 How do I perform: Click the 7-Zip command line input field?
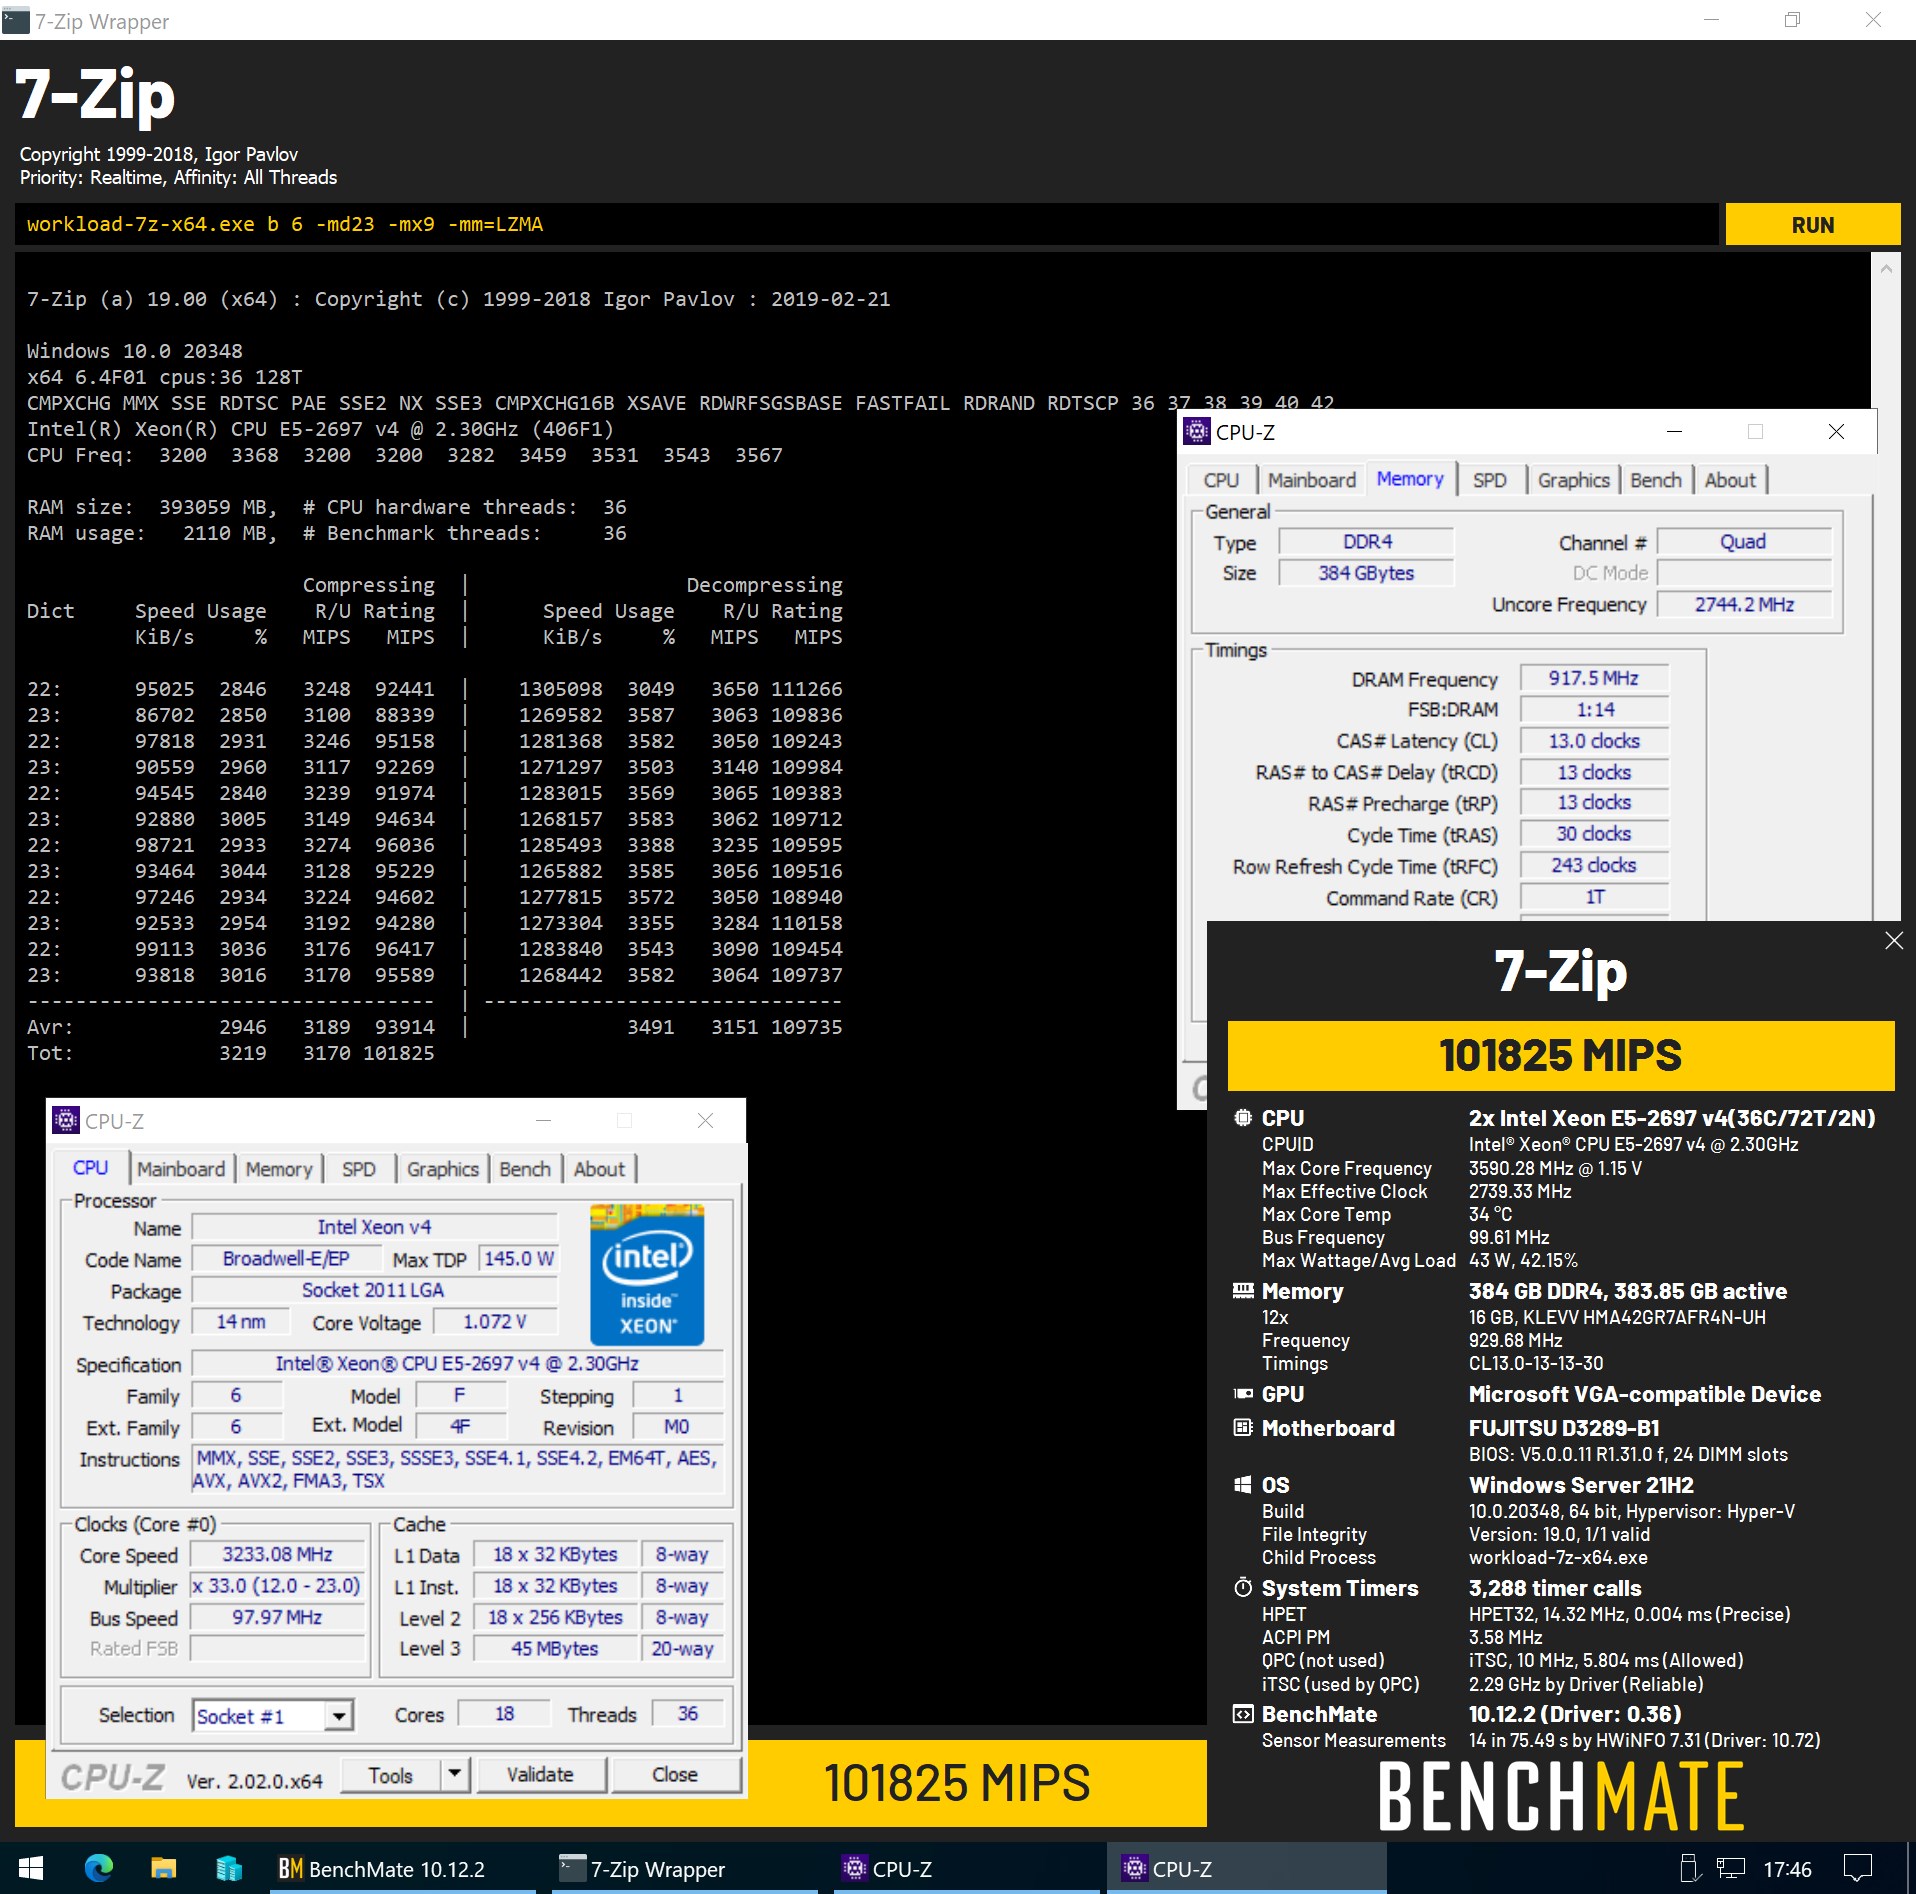point(866,225)
